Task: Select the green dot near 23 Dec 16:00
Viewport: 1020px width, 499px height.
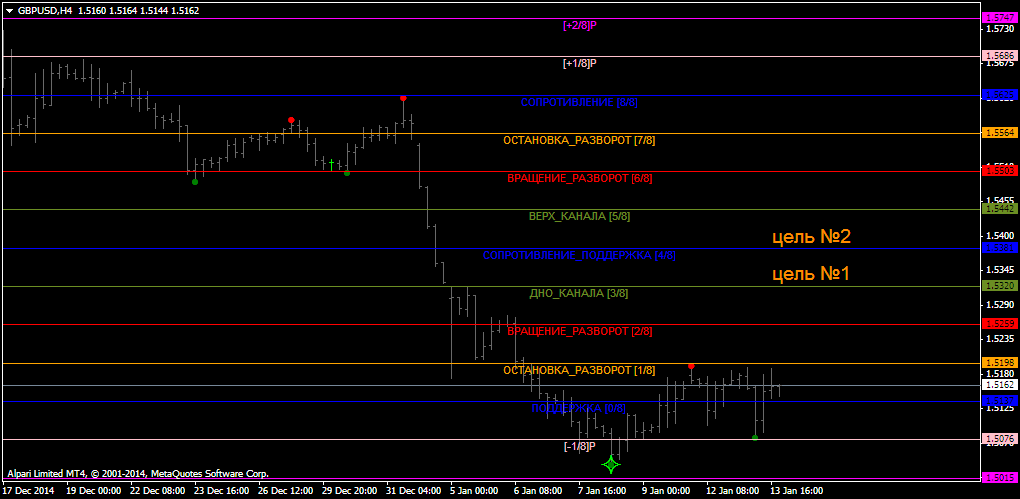Action: coord(195,182)
